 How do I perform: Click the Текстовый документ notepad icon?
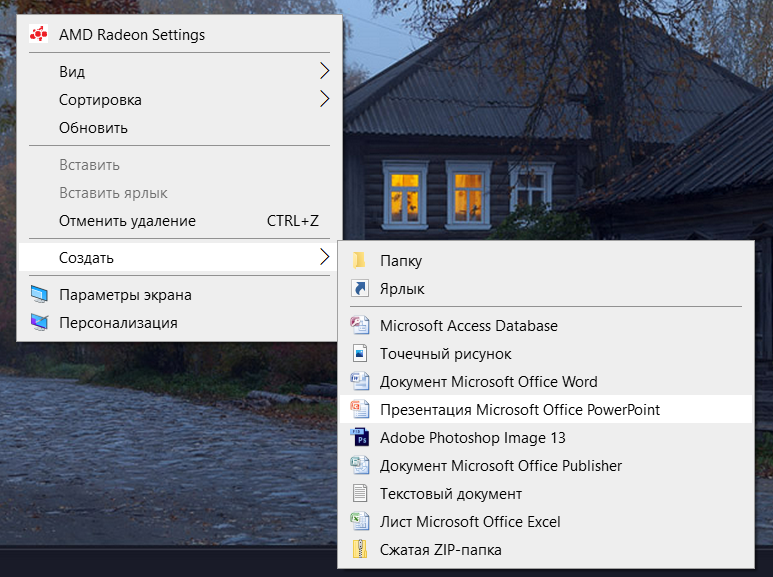pos(360,493)
